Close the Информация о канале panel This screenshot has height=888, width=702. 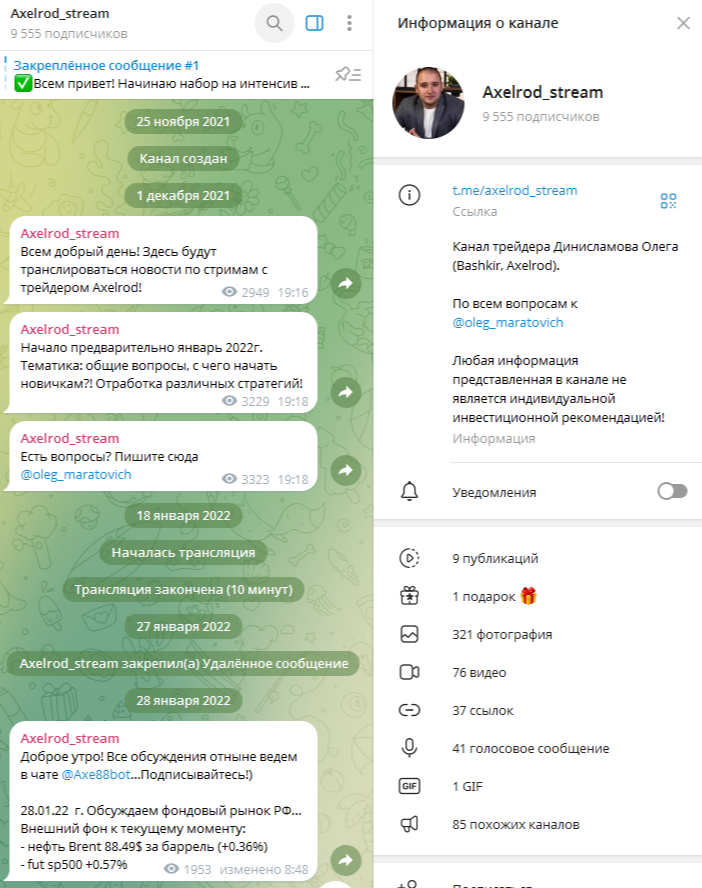click(683, 23)
